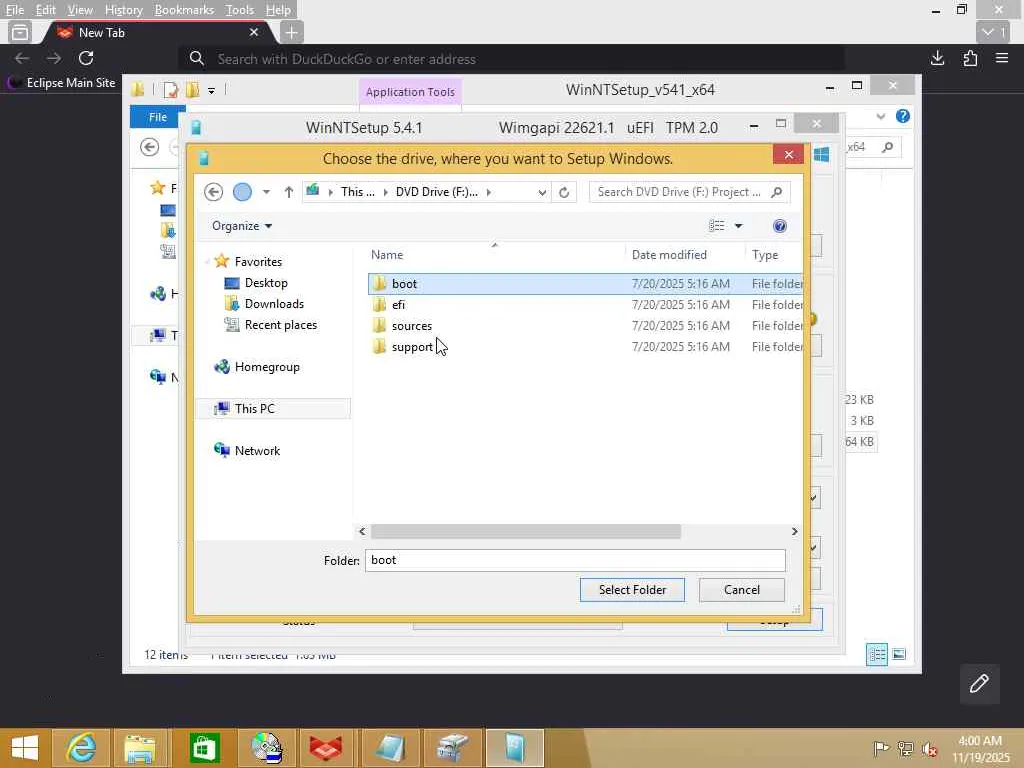Screen dimensions: 1024x768
Task: Click the Select Folder button
Action: pos(632,590)
